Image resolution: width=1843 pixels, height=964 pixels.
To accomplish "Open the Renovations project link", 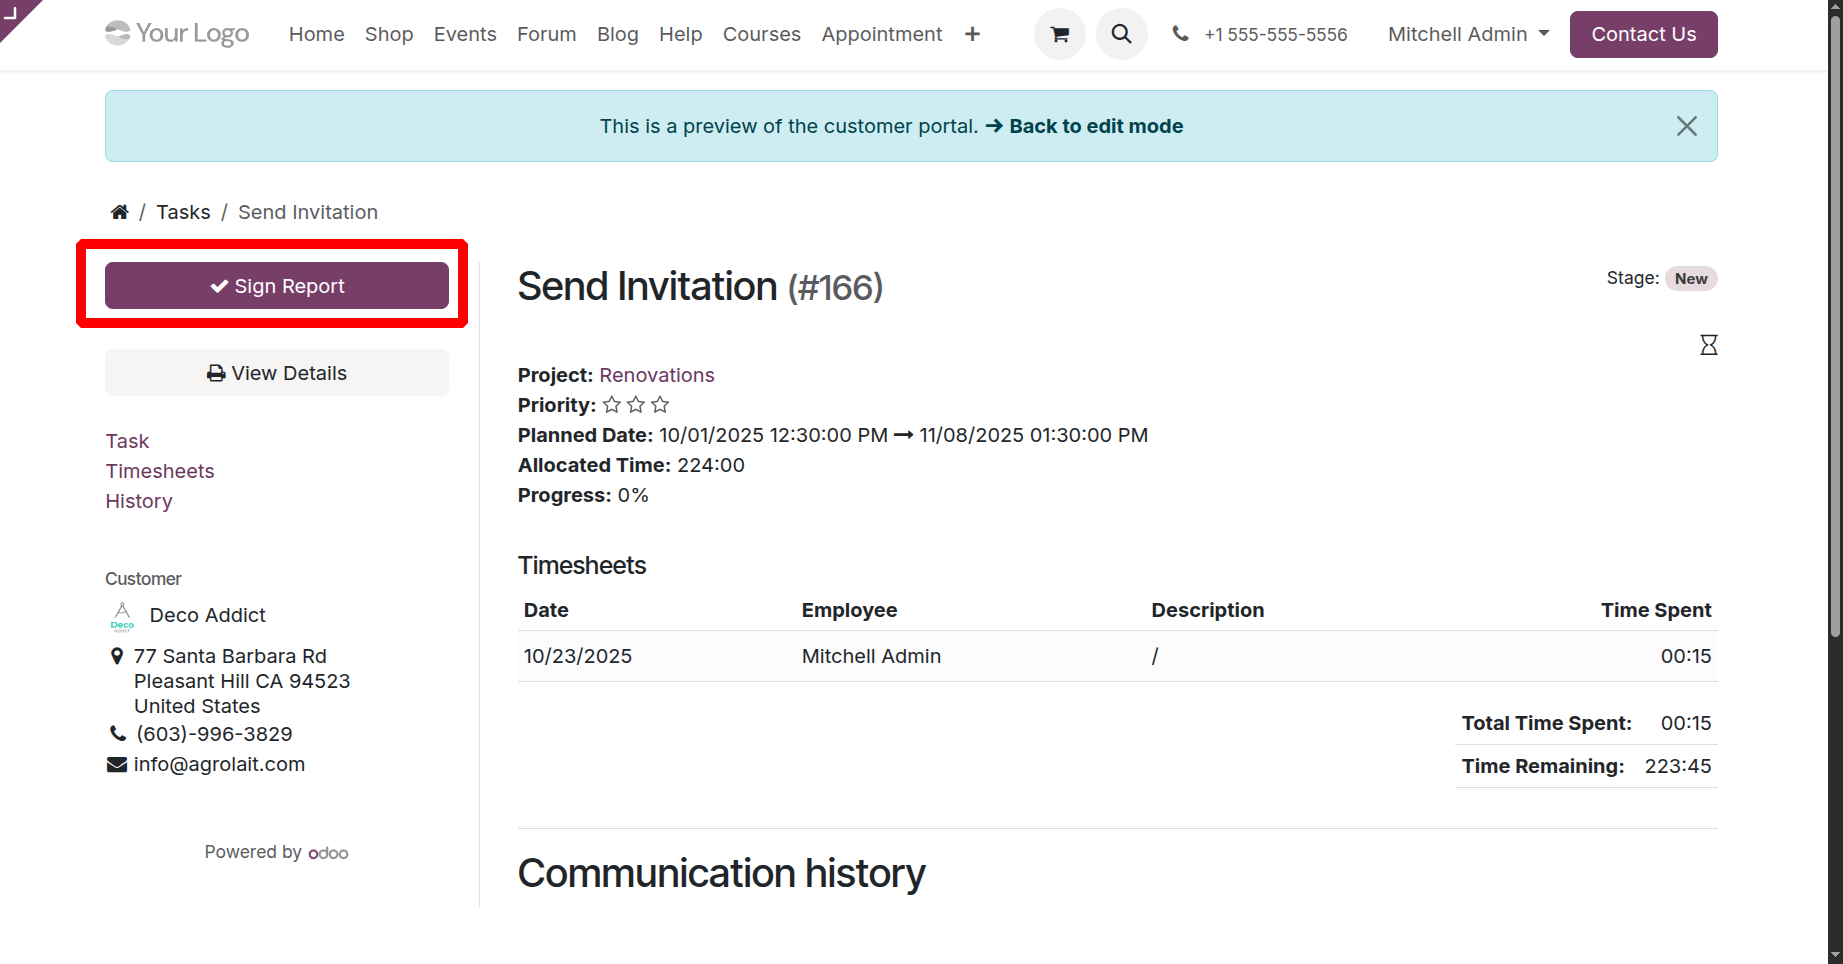I will click(x=656, y=375).
